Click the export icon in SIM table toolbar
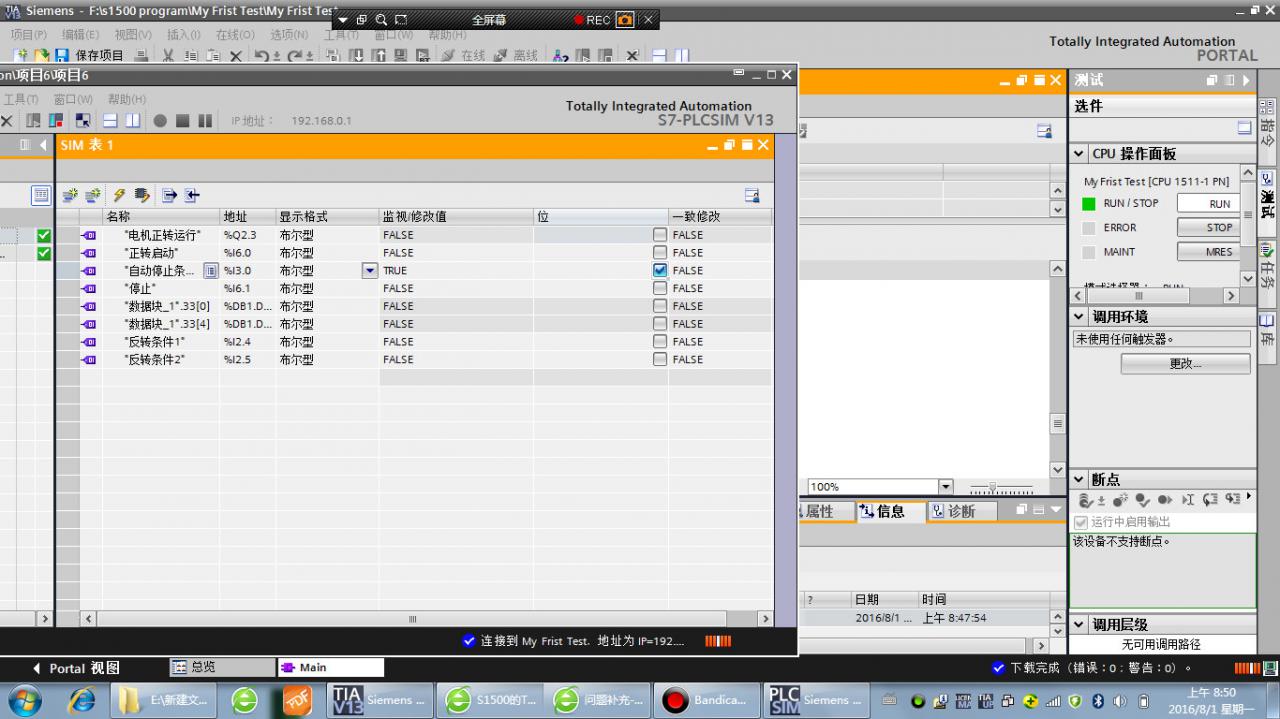 [169, 195]
